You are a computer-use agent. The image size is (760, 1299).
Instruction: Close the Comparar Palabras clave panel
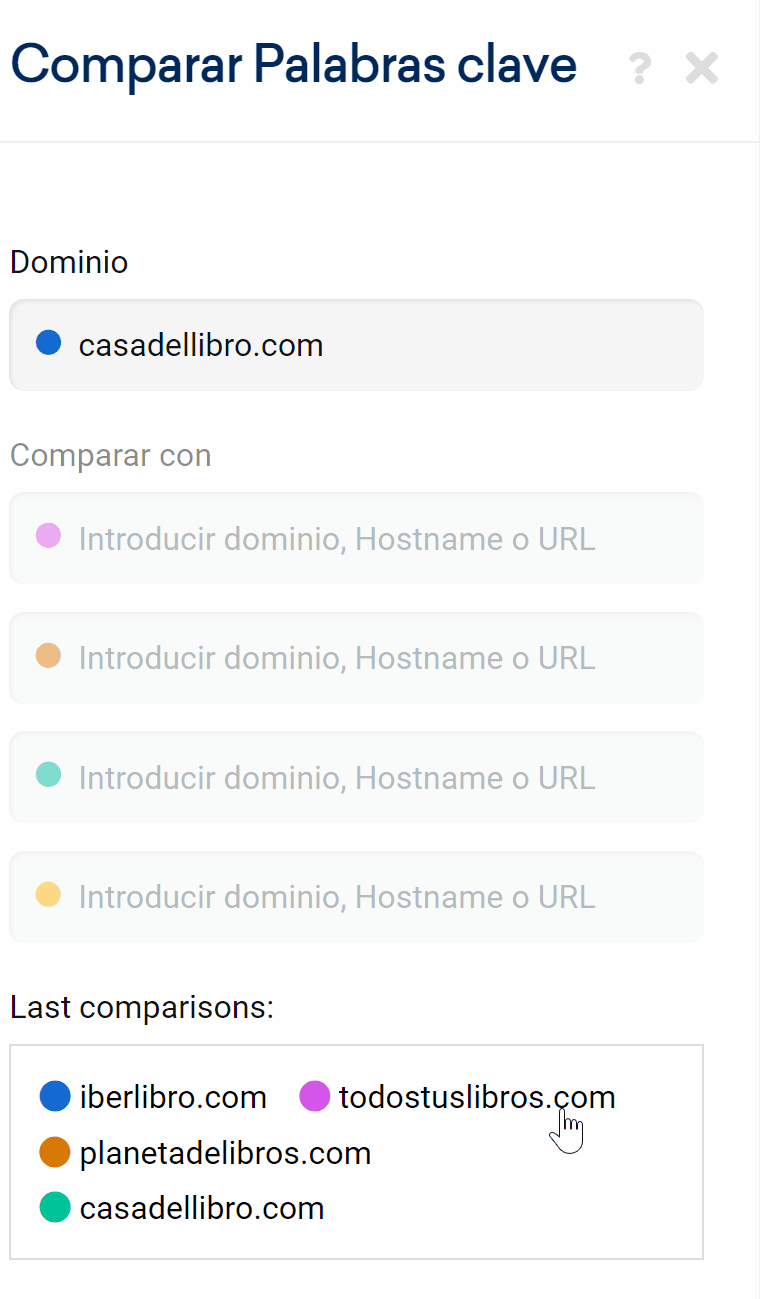[702, 68]
